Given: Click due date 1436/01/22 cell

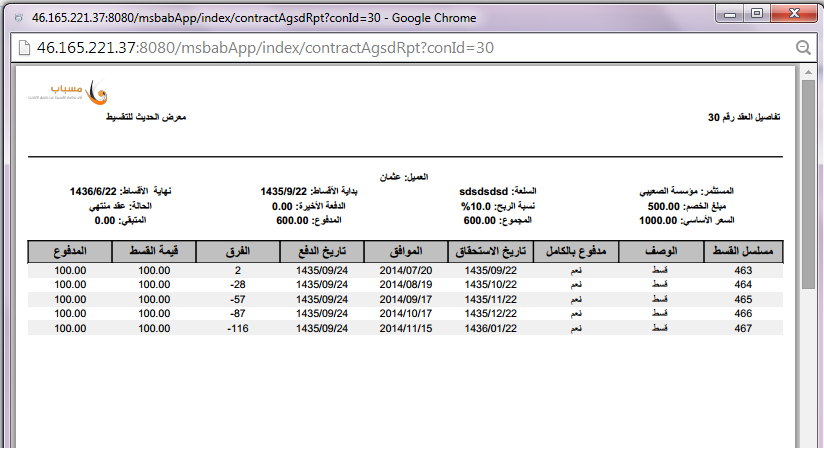Looking at the screenshot, I should pos(491,328).
